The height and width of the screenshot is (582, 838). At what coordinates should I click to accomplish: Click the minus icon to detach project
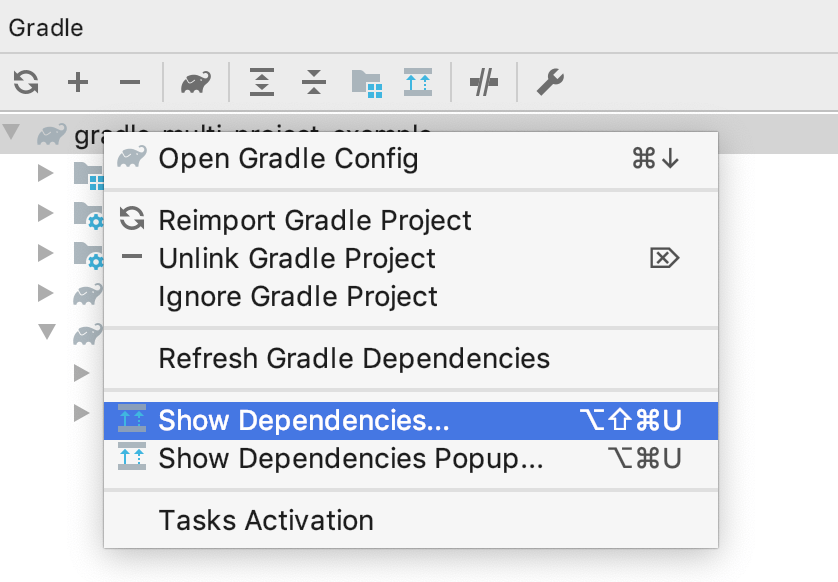click(129, 82)
